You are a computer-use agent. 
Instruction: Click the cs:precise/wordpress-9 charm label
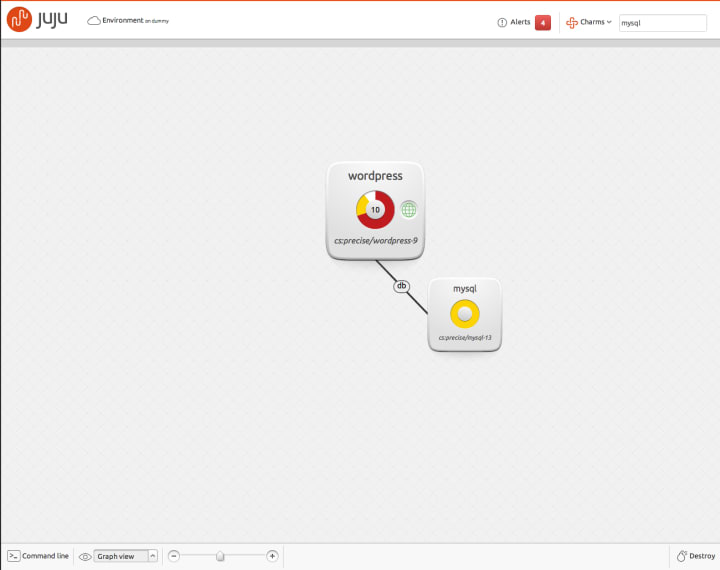pyautogui.click(x=376, y=241)
